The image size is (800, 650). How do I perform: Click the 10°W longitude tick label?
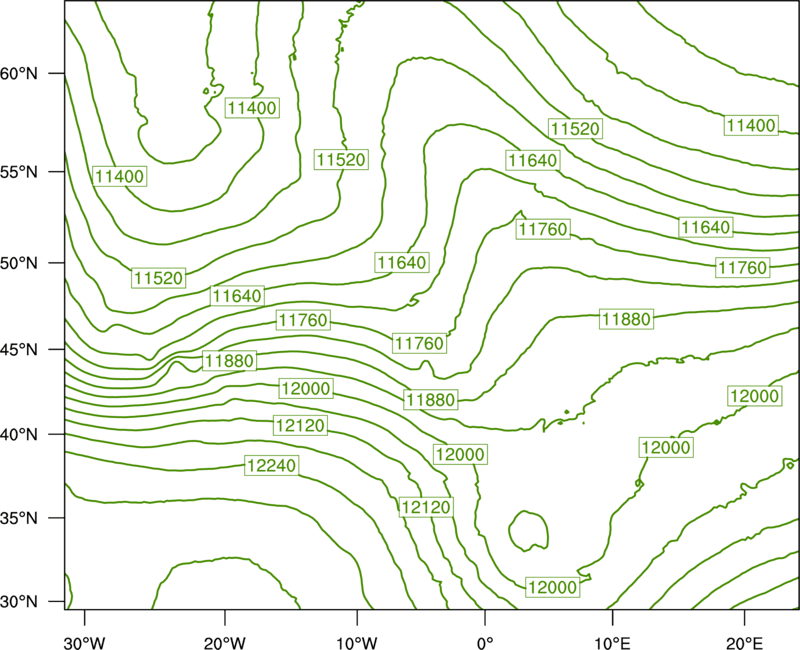pos(357,643)
